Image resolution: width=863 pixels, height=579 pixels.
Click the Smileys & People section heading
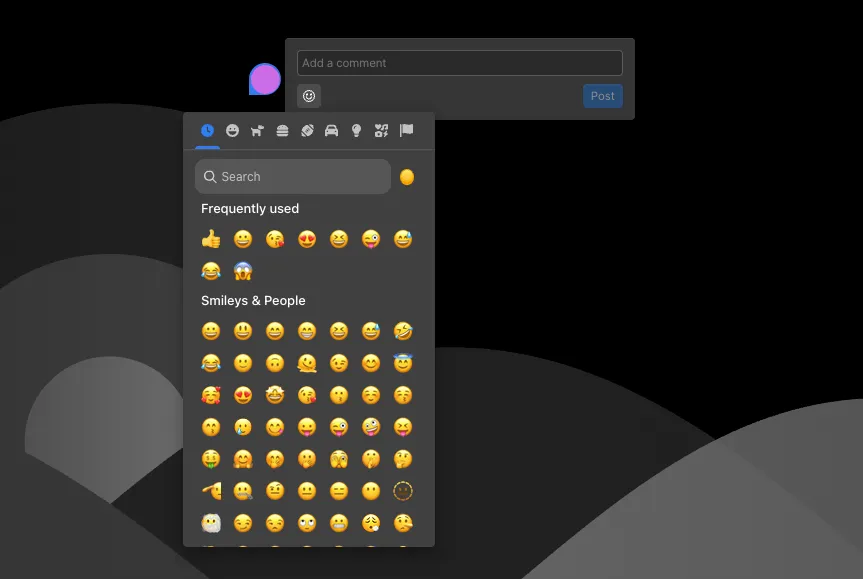coord(253,301)
